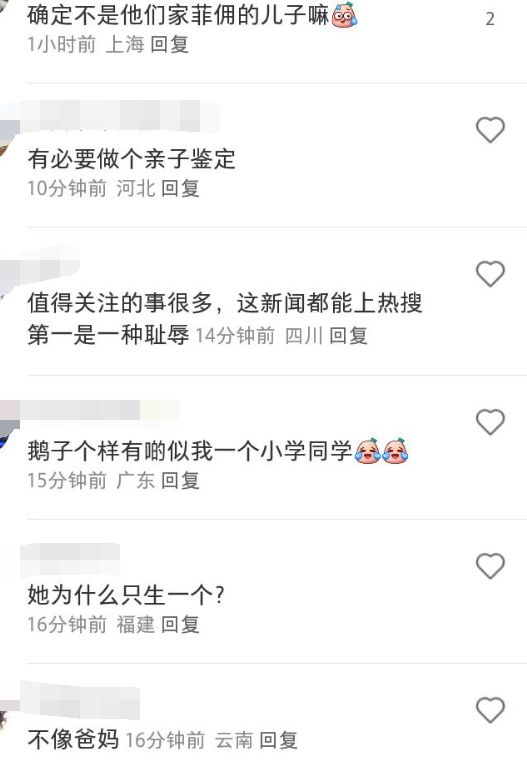Screen dimensions: 527x772
Task: Reply to the 上海 comment
Action: 169,45
